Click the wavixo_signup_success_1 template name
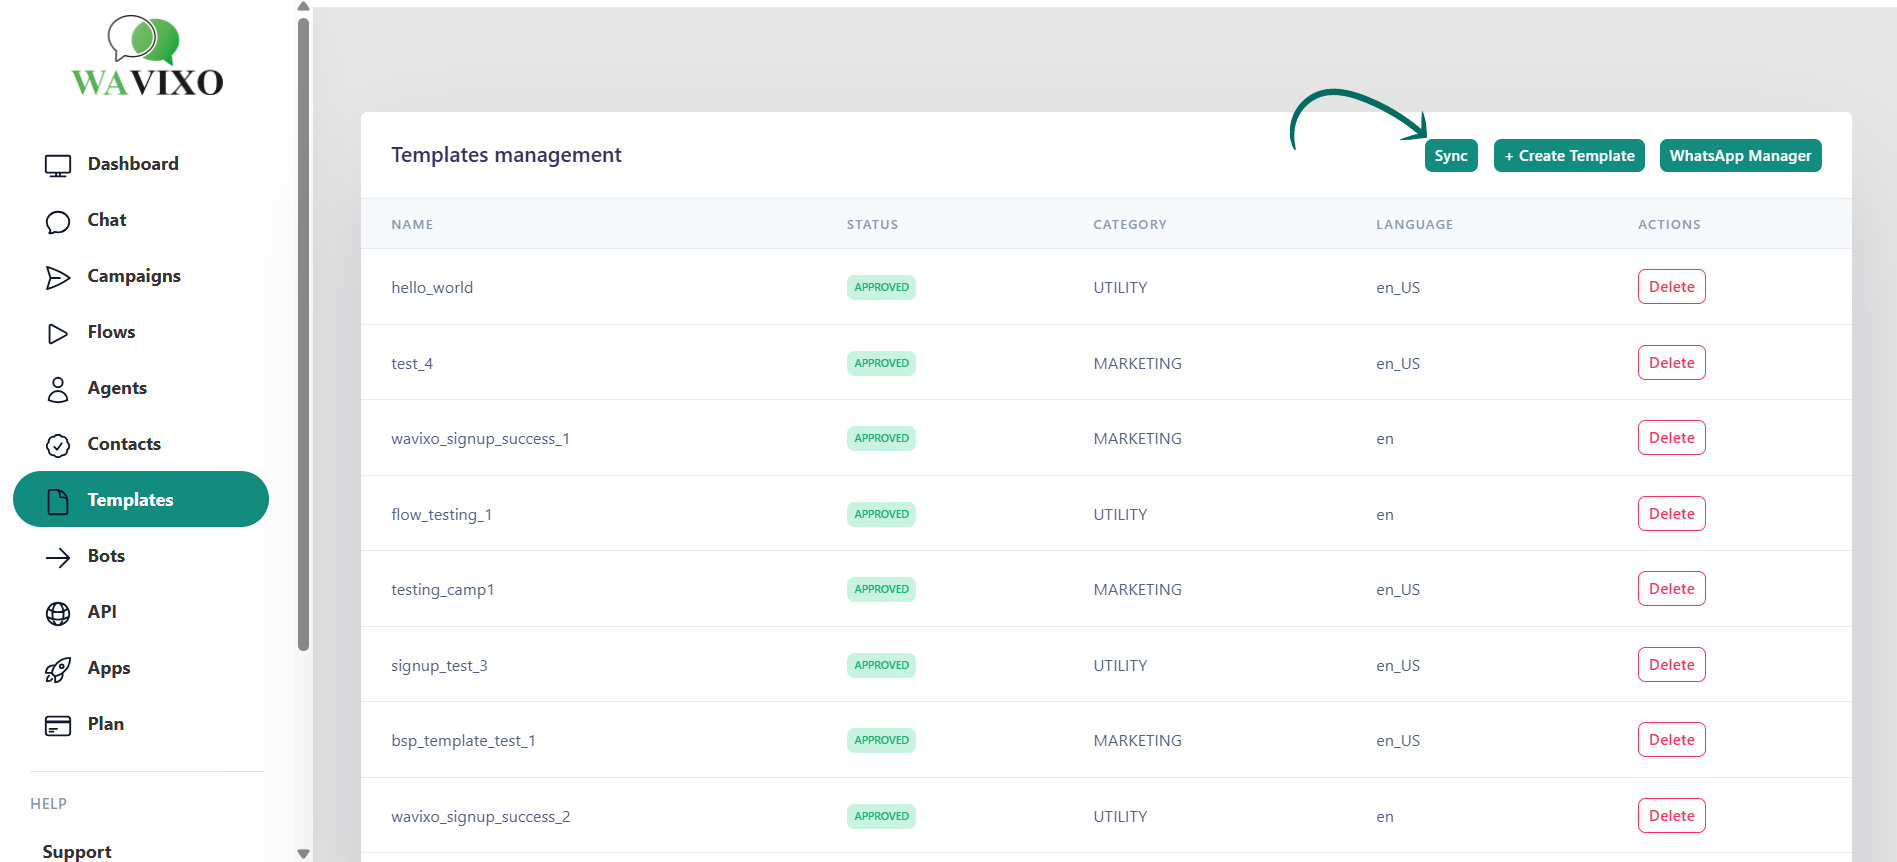This screenshot has height=862, width=1897. coord(480,439)
